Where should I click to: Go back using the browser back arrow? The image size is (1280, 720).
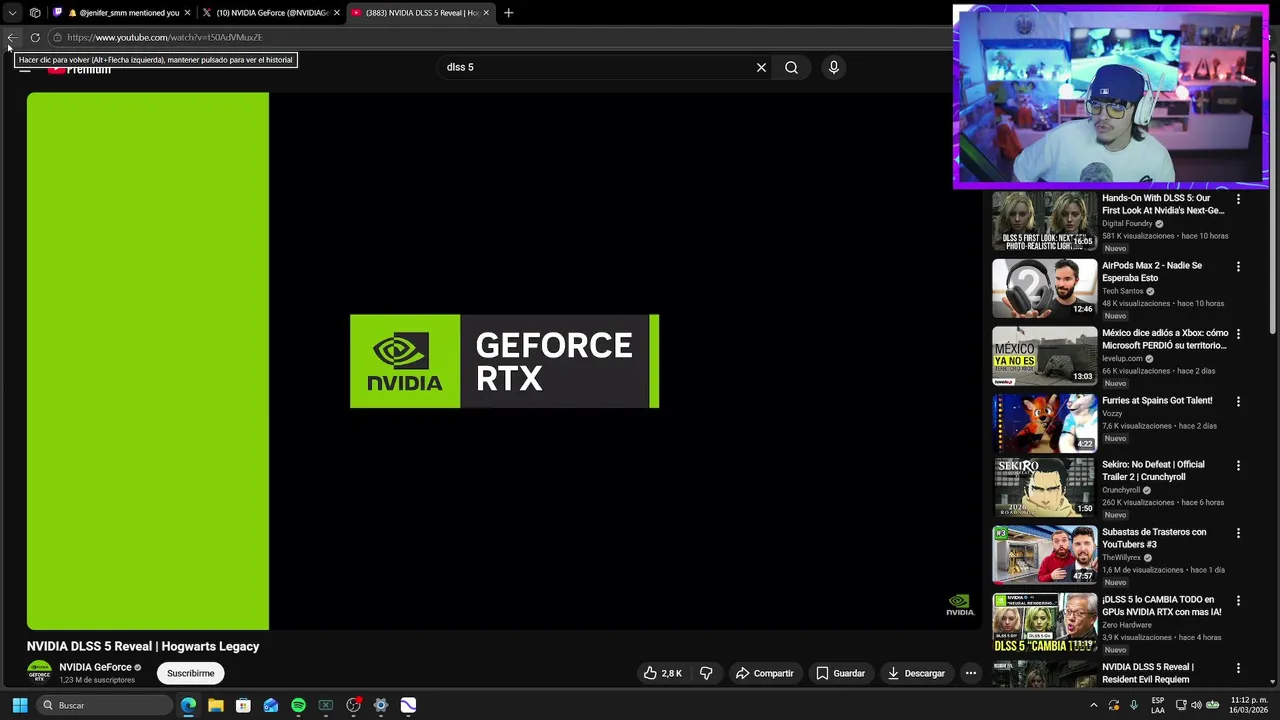(12, 37)
